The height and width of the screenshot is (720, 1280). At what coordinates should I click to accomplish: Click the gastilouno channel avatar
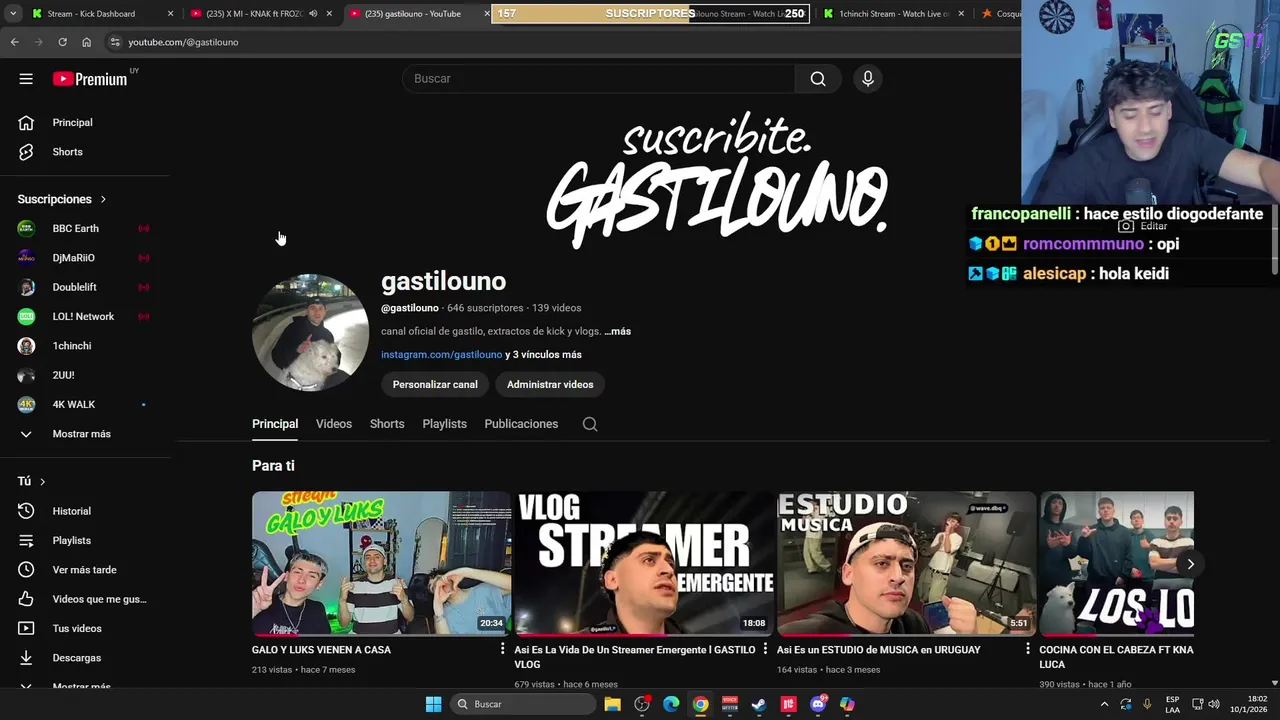(310, 332)
